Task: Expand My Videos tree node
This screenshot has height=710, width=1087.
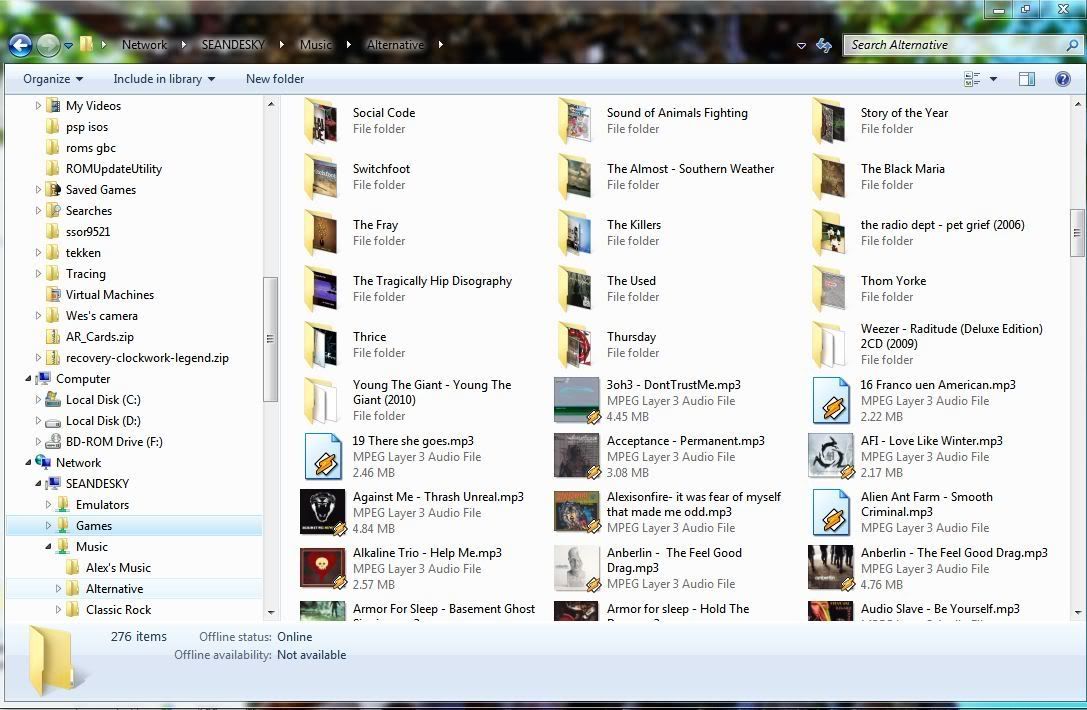Action: click(x=38, y=106)
